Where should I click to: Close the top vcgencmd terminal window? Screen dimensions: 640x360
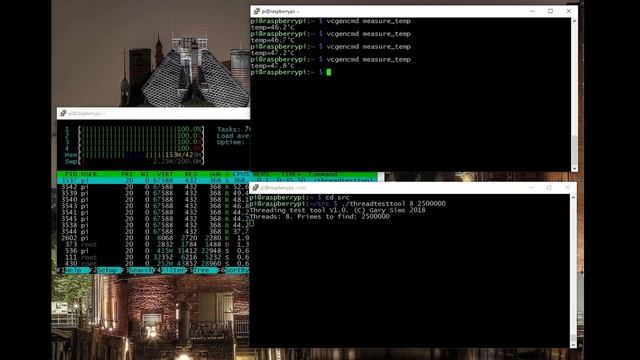pyautogui.click(x=569, y=11)
